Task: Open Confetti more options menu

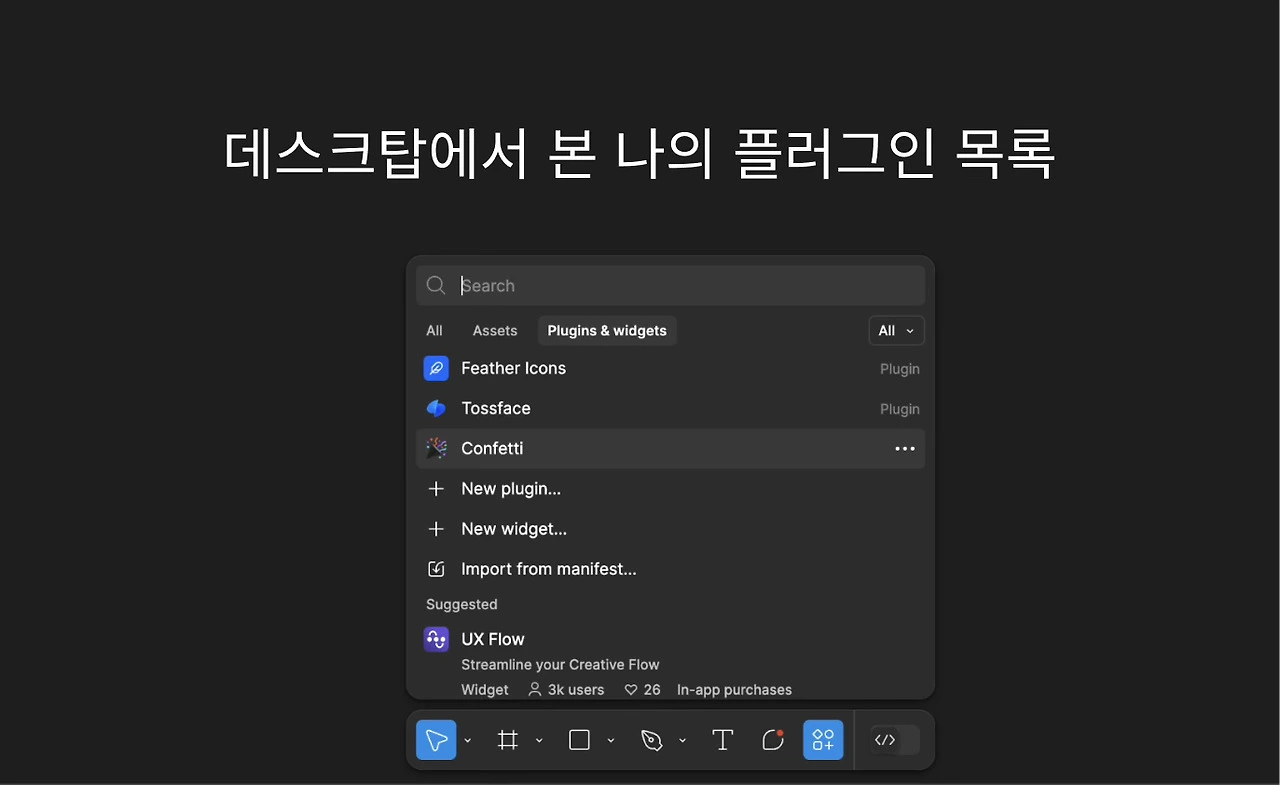Action: point(905,449)
